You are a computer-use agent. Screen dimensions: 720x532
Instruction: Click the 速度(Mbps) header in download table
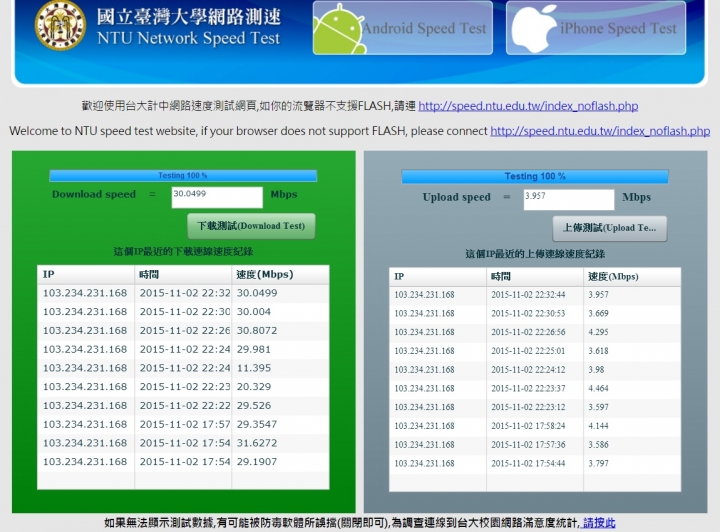coord(281,274)
